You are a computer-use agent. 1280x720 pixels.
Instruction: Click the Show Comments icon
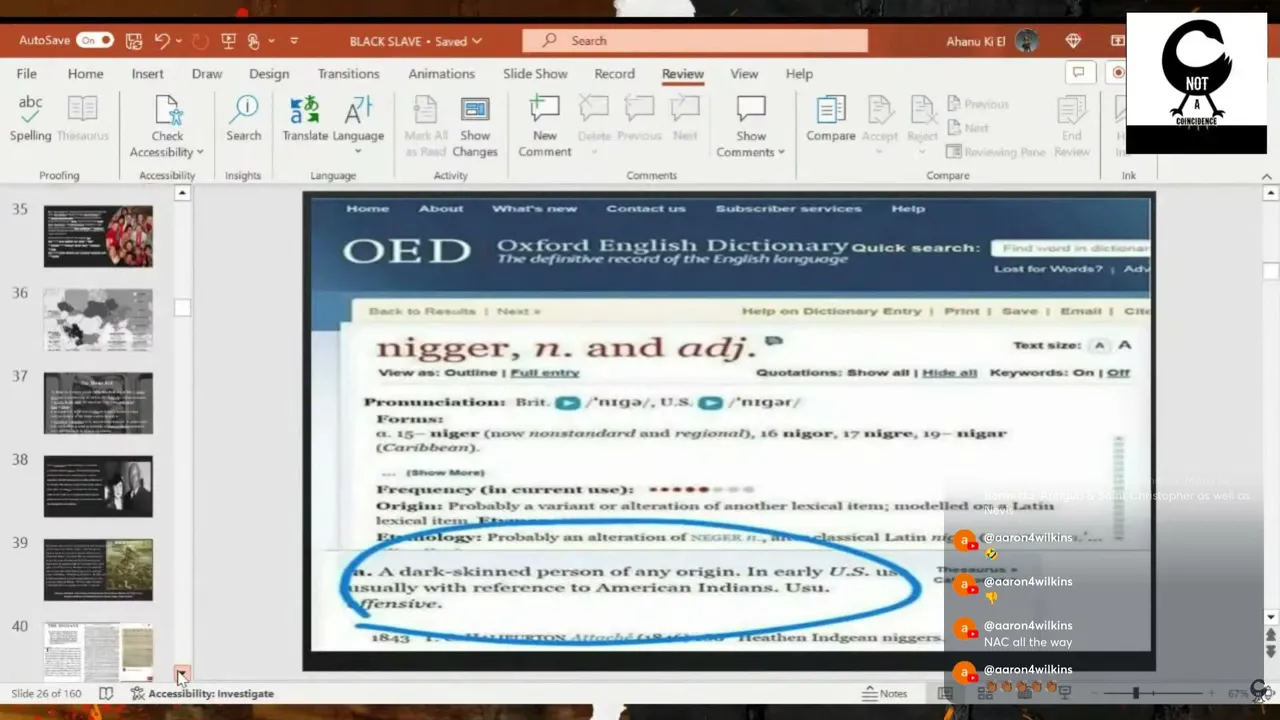[751, 110]
